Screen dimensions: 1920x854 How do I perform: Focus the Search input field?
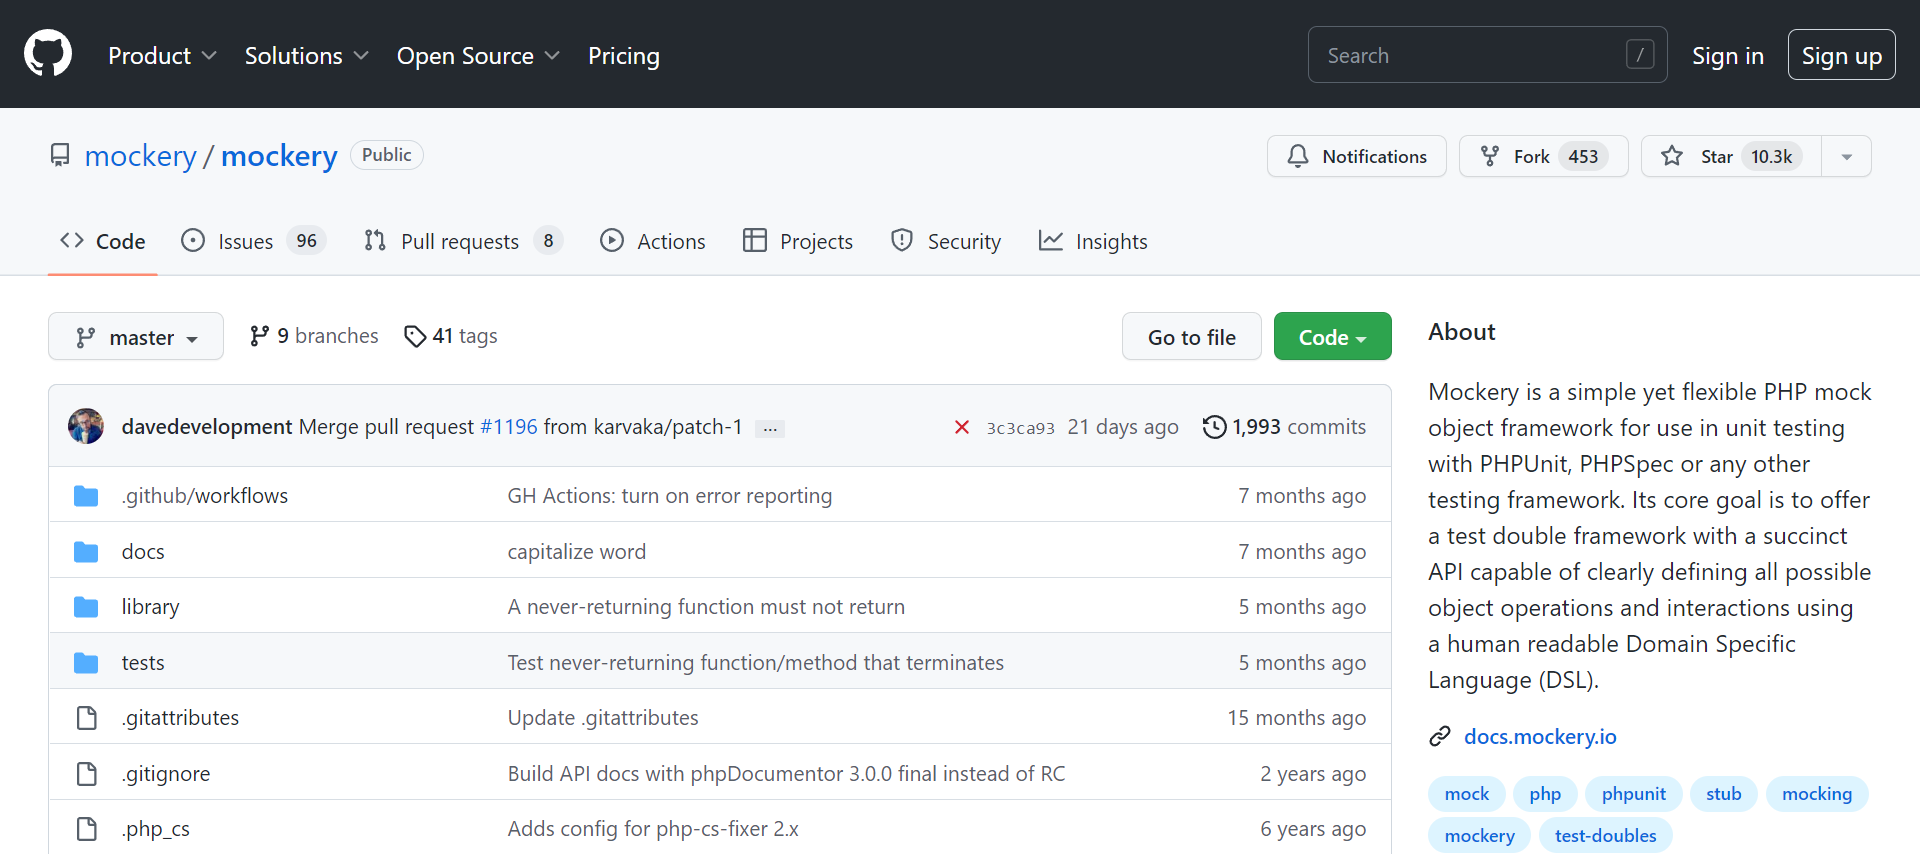coord(1487,55)
